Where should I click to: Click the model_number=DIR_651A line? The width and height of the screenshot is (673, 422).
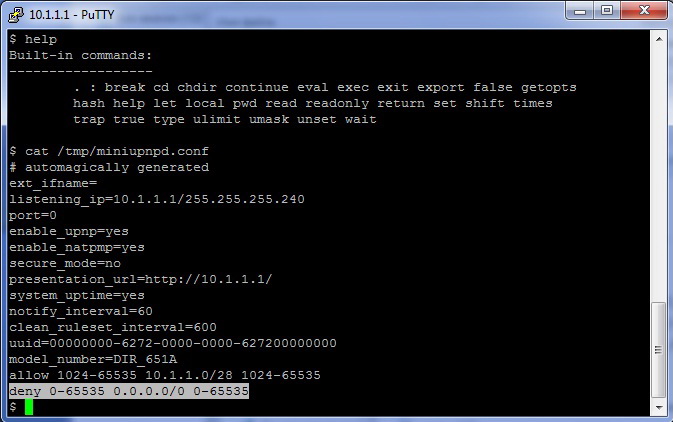tap(92, 359)
